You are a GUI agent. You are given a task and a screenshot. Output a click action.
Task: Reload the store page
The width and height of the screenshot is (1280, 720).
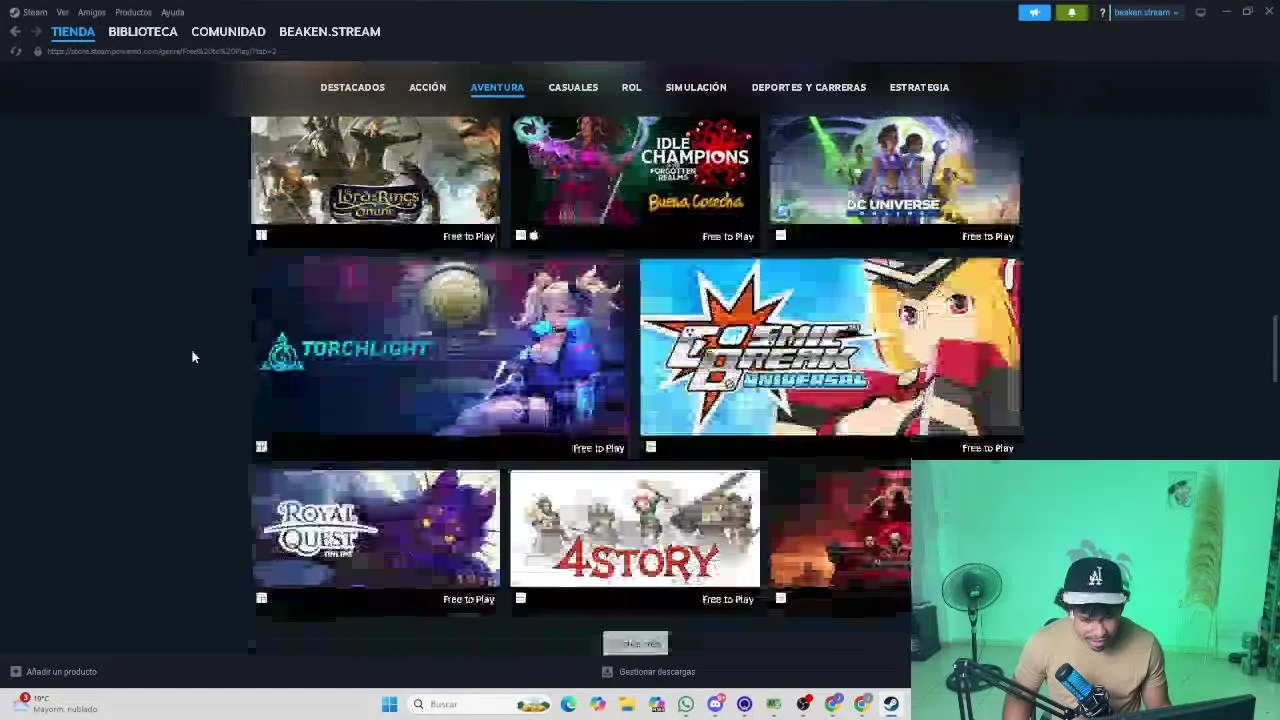15,51
